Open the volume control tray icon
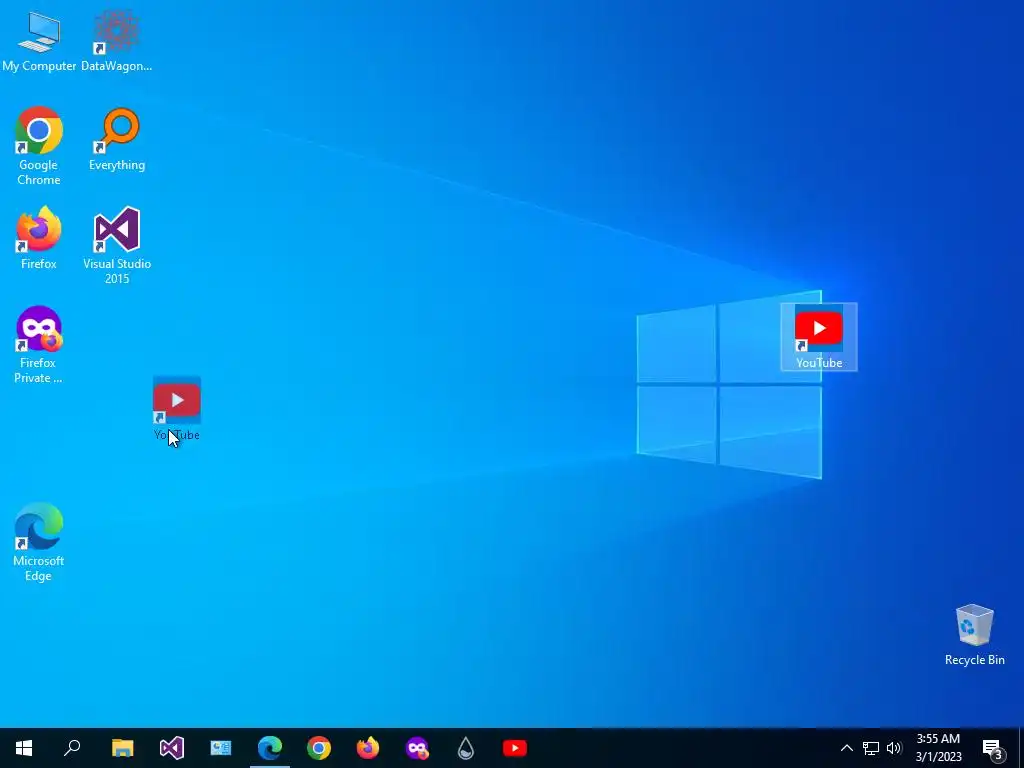This screenshot has width=1024, height=768. 894,748
